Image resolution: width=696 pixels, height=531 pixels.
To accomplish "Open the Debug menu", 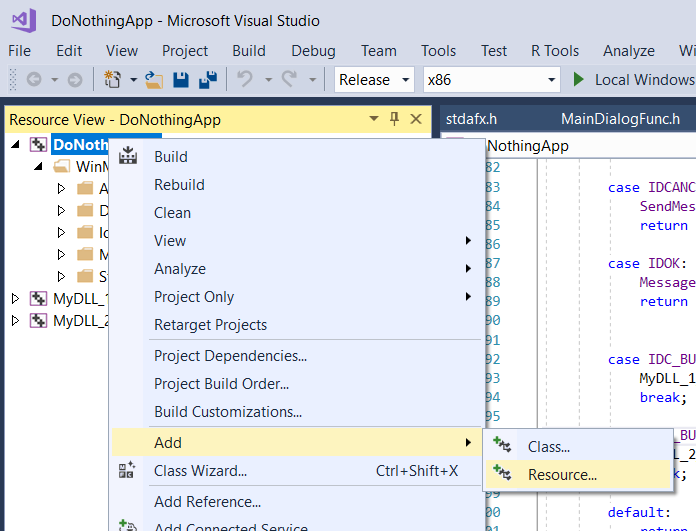I will pyautogui.click(x=313, y=51).
